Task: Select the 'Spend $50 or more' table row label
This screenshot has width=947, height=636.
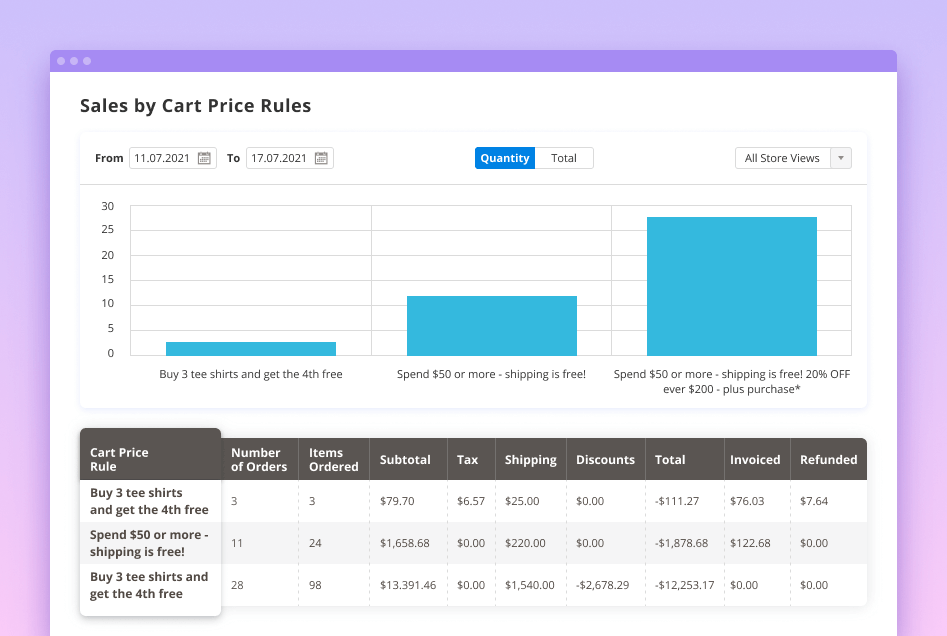Action: [x=149, y=543]
